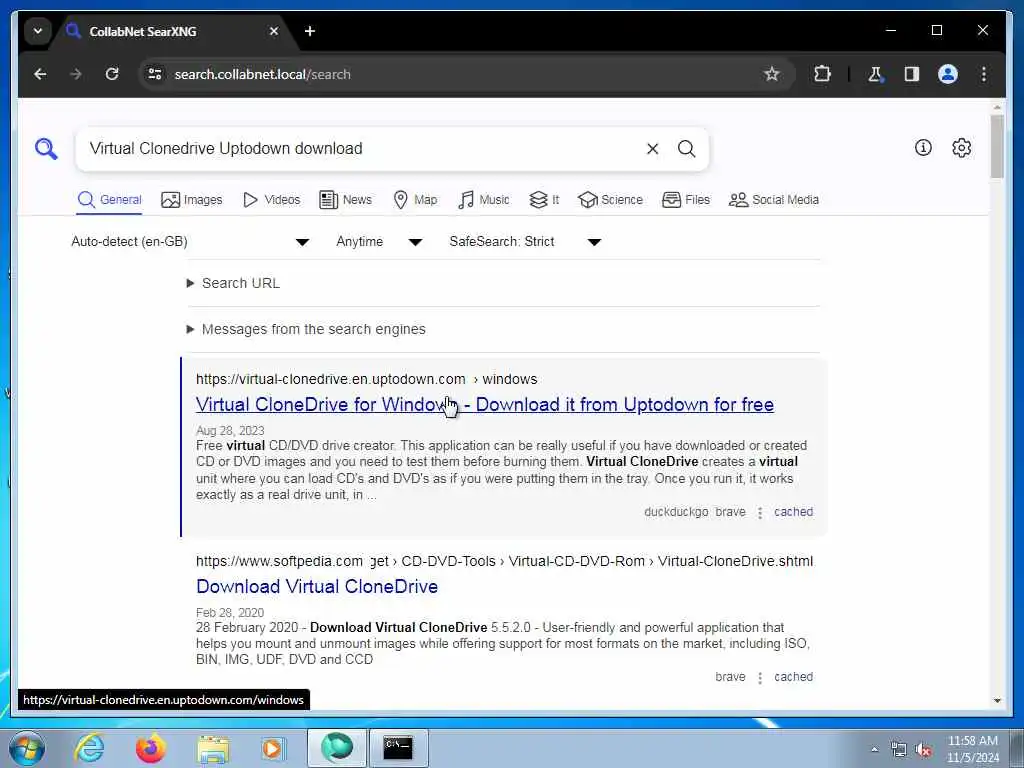Show hidden system tray icons
The height and width of the screenshot is (768, 1024).
pos(874,749)
